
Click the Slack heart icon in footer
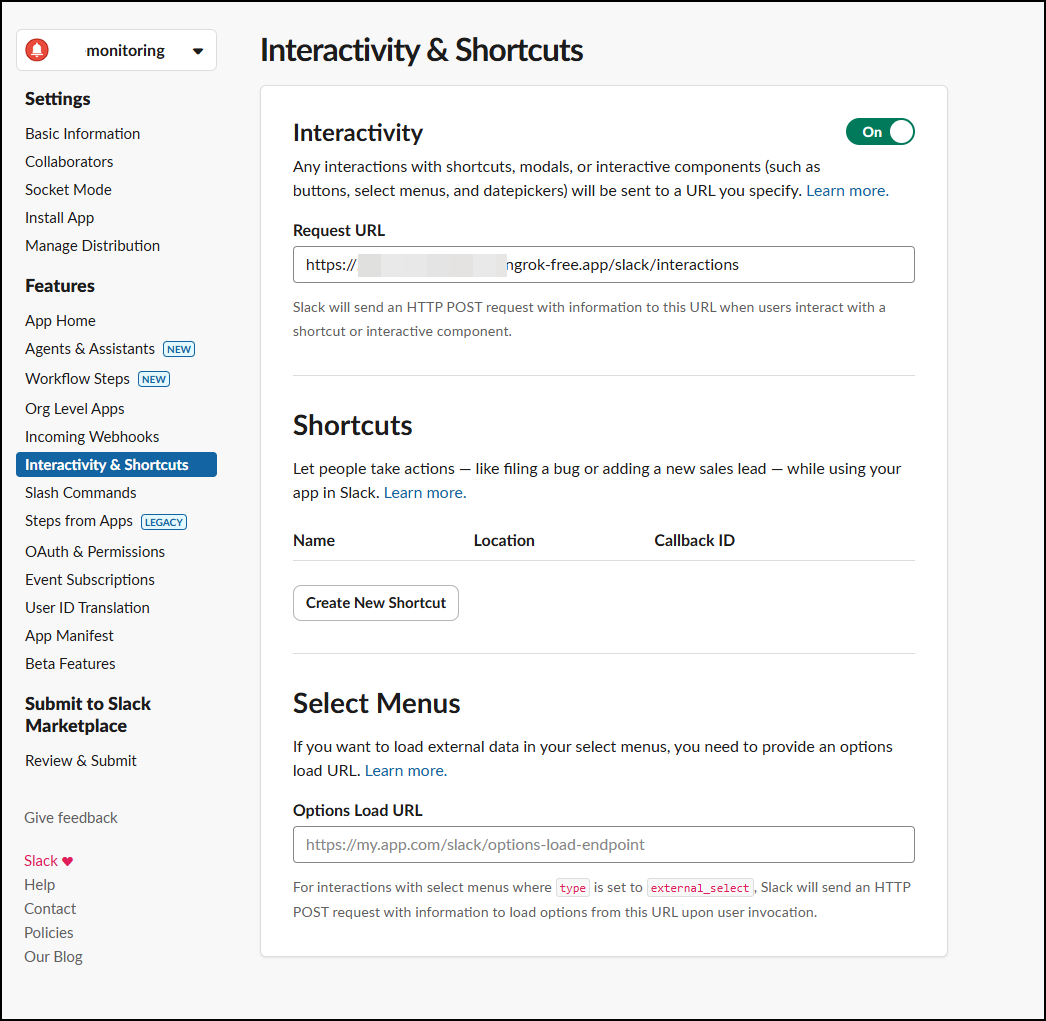67,861
